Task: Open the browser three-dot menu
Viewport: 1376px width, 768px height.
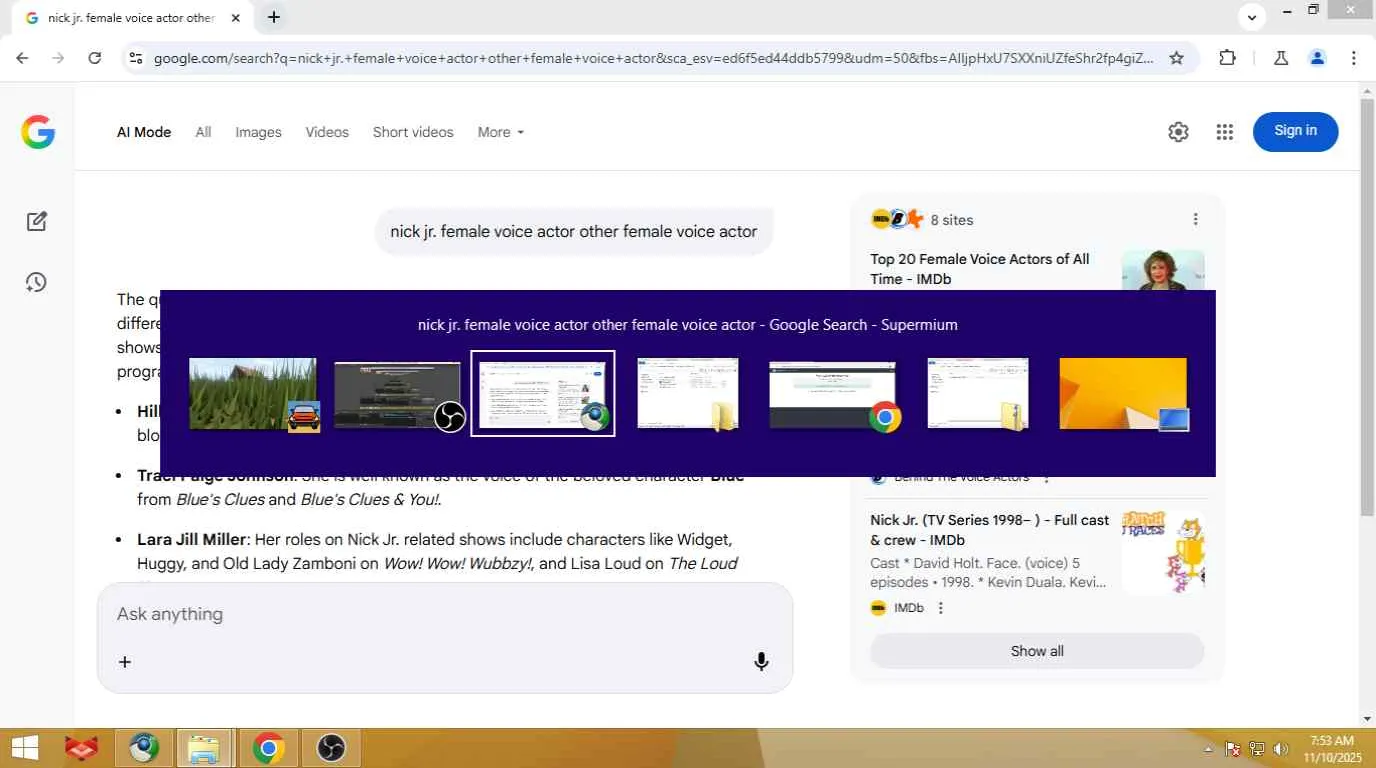Action: [1353, 58]
